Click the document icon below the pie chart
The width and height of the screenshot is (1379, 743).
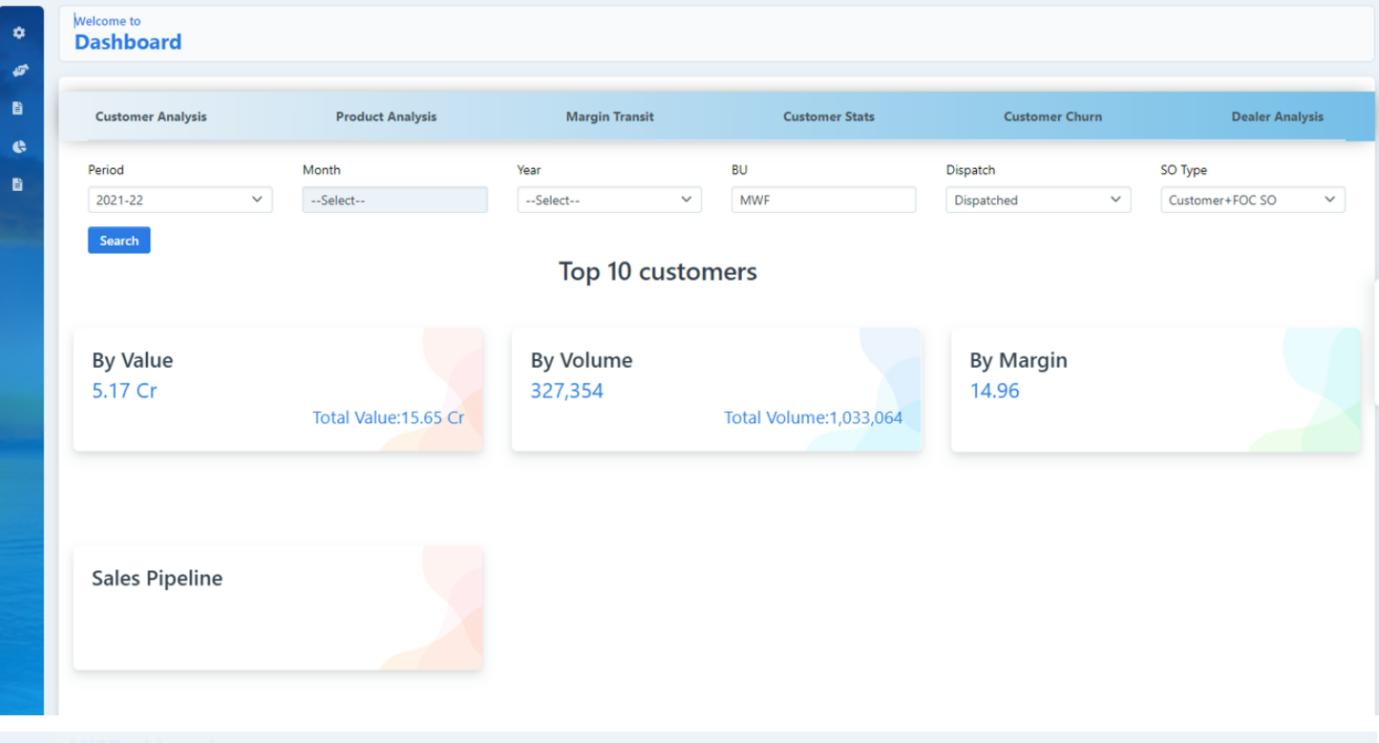[18, 184]
